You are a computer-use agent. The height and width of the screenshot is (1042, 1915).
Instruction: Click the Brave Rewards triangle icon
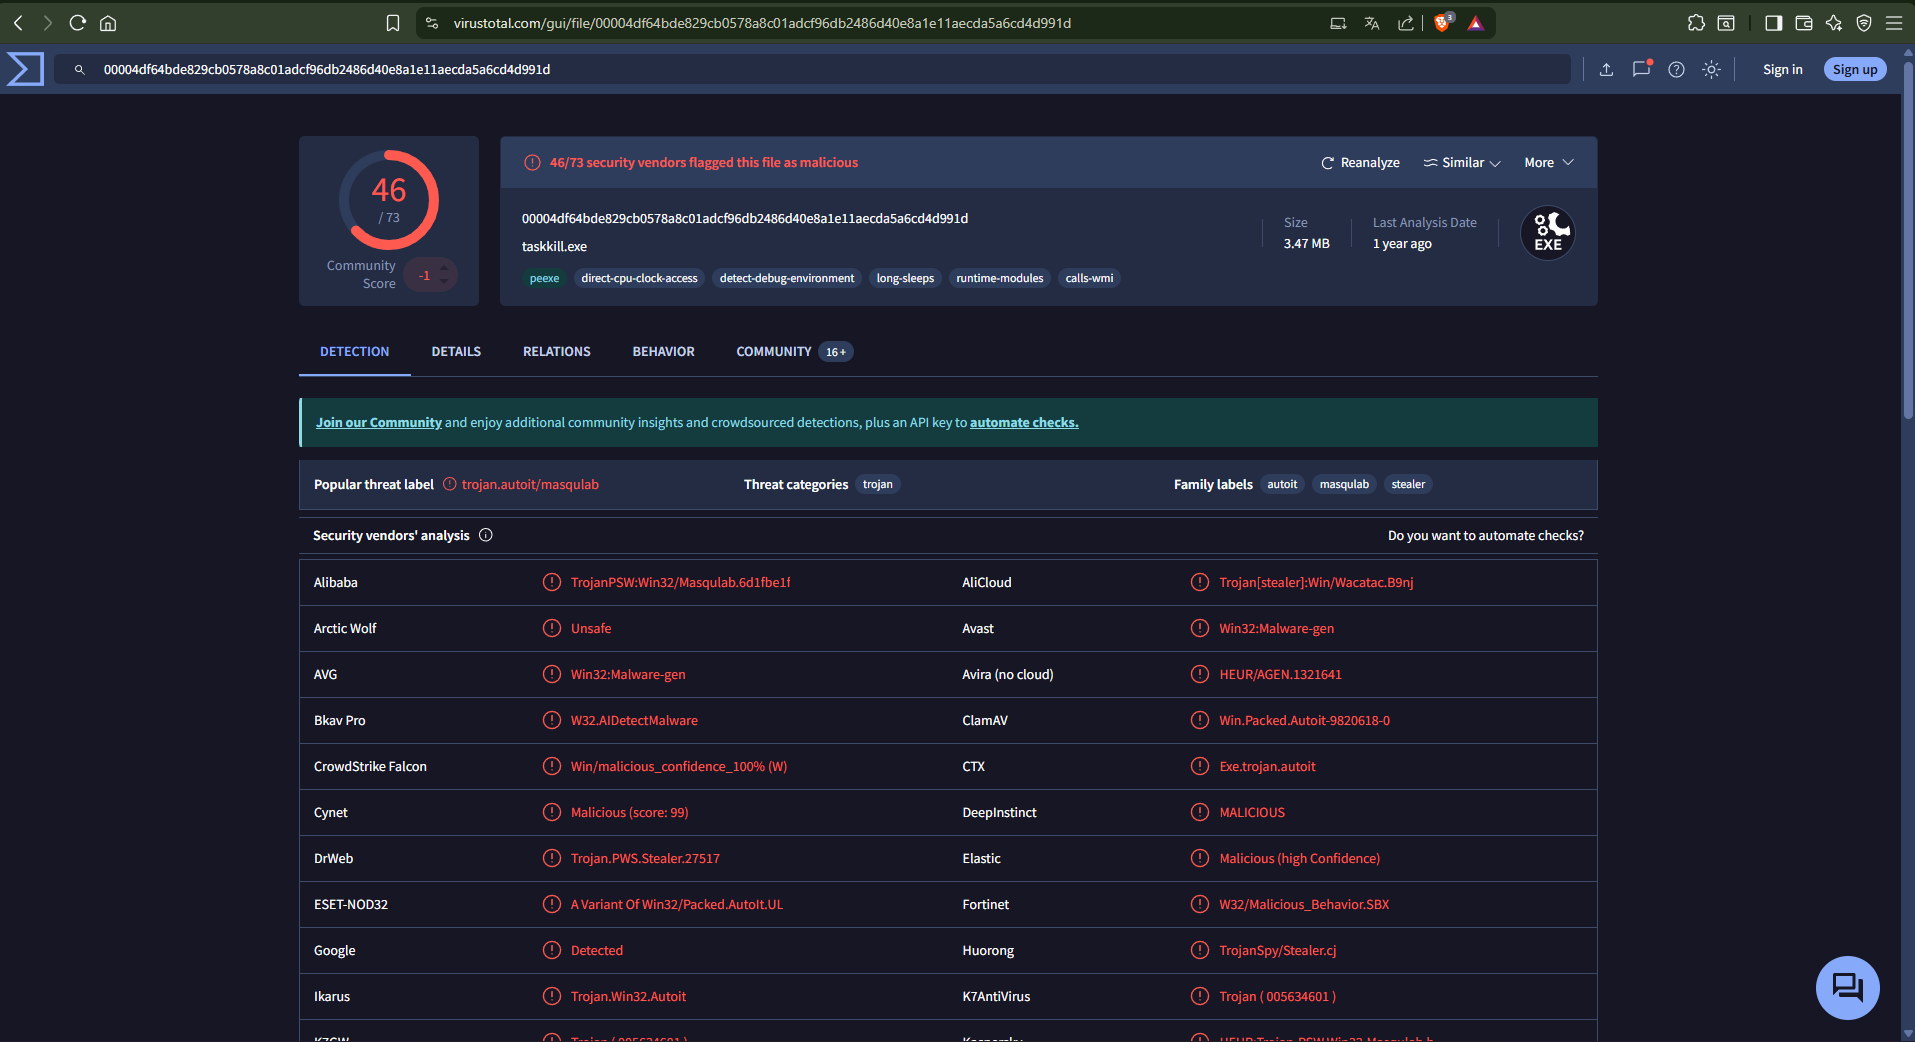pyautogui.click(x=1476, y=22)
